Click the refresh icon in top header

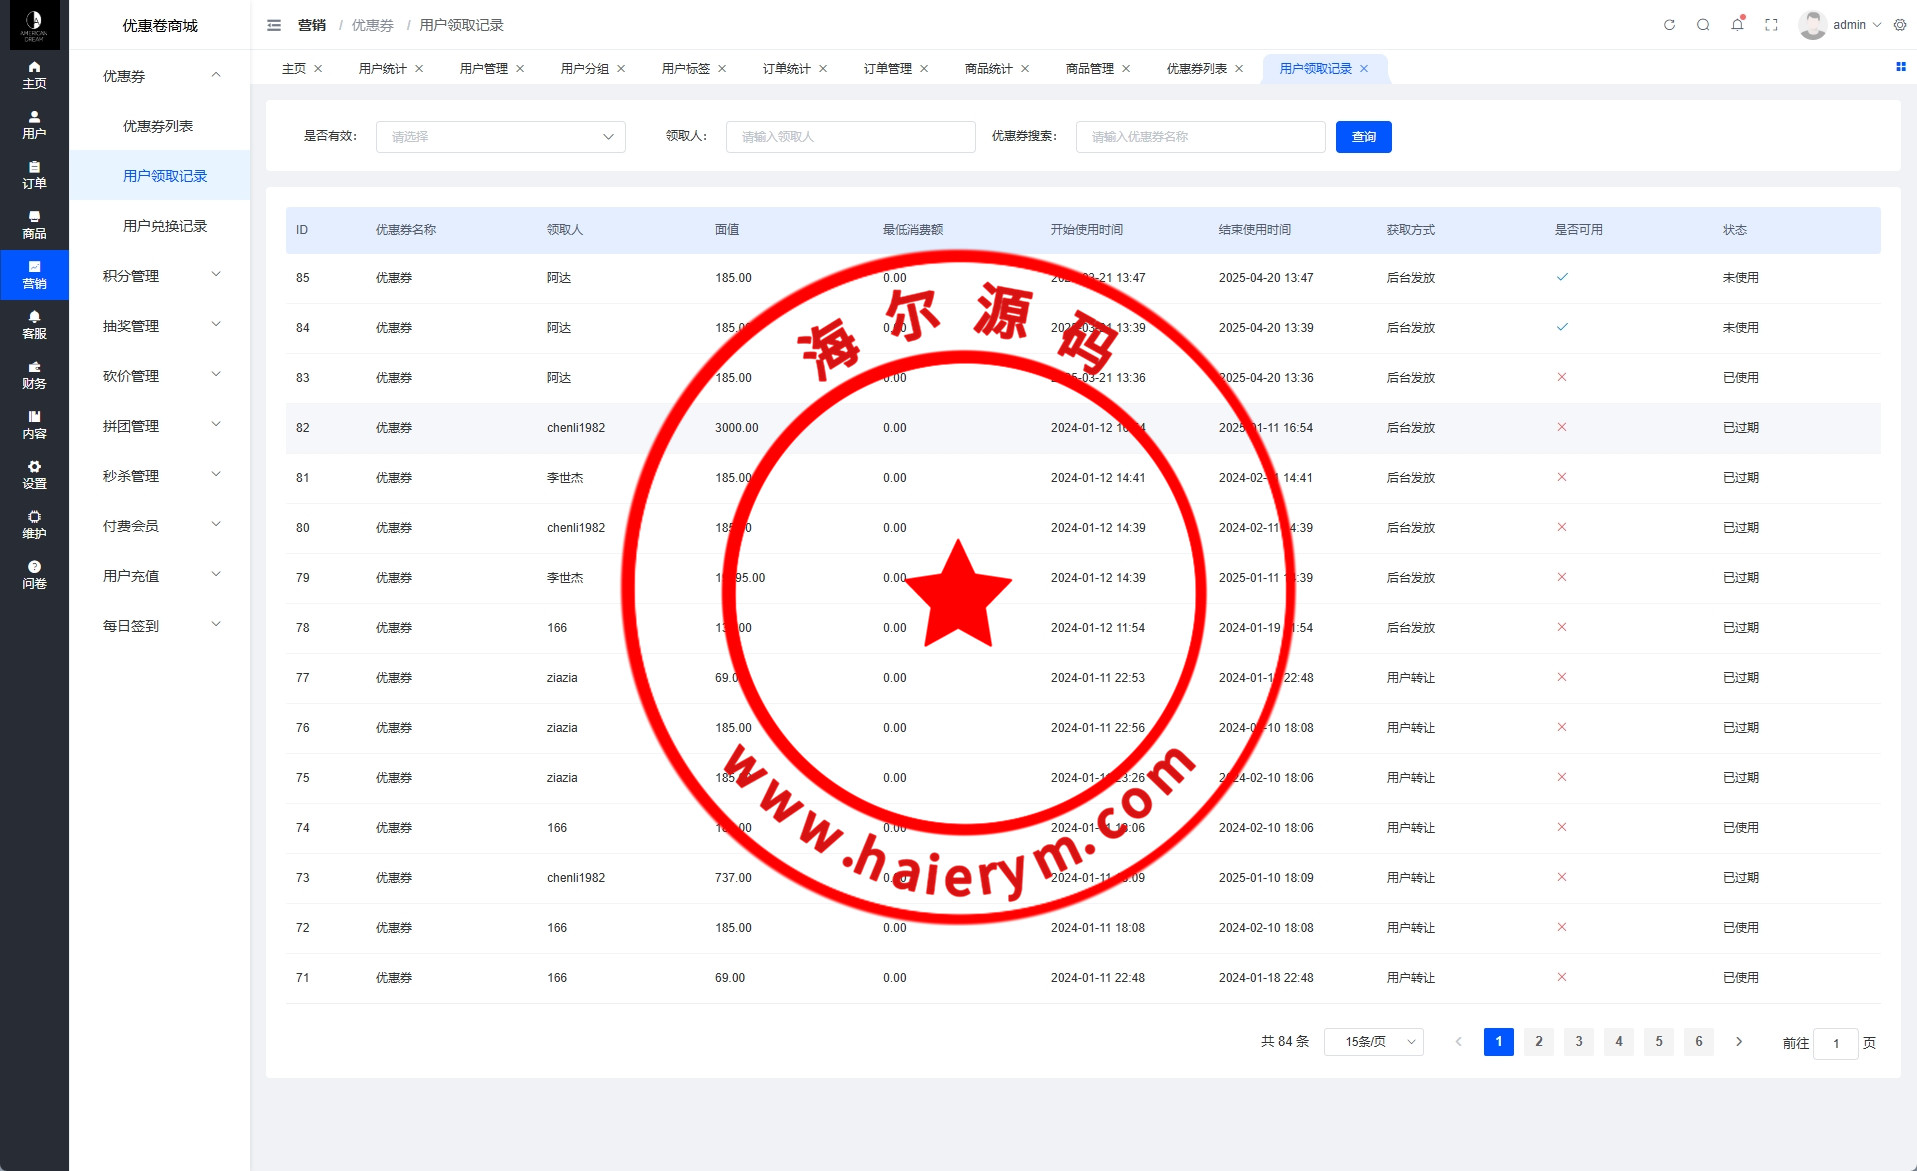click(1669, 25)
